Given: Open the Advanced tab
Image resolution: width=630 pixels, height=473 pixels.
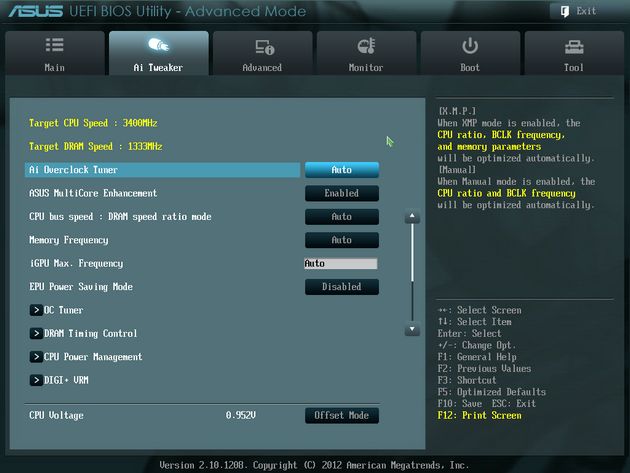Looking at the screenshot, I should (262, 53).
